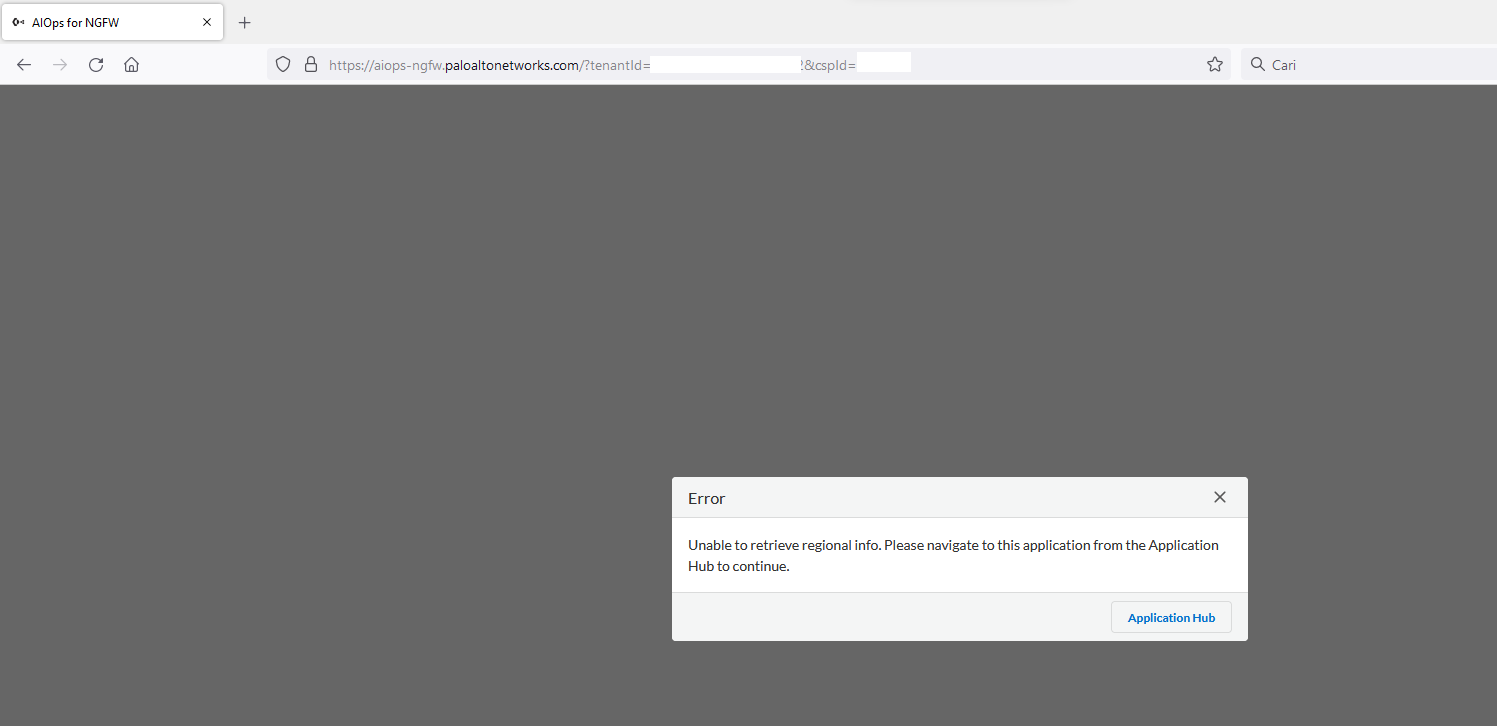The height and width of the screenshot is (726, 1497).
Task: Click the magnifier icon in the search bar
Action: click(1257, 64)
